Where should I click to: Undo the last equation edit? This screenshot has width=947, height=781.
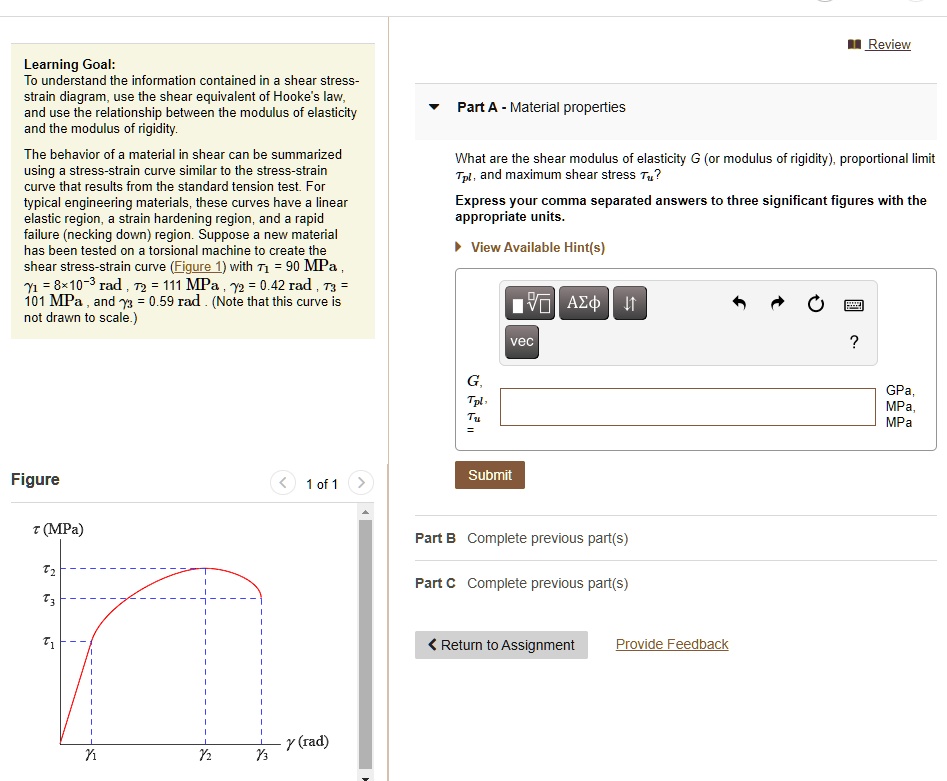739,303
